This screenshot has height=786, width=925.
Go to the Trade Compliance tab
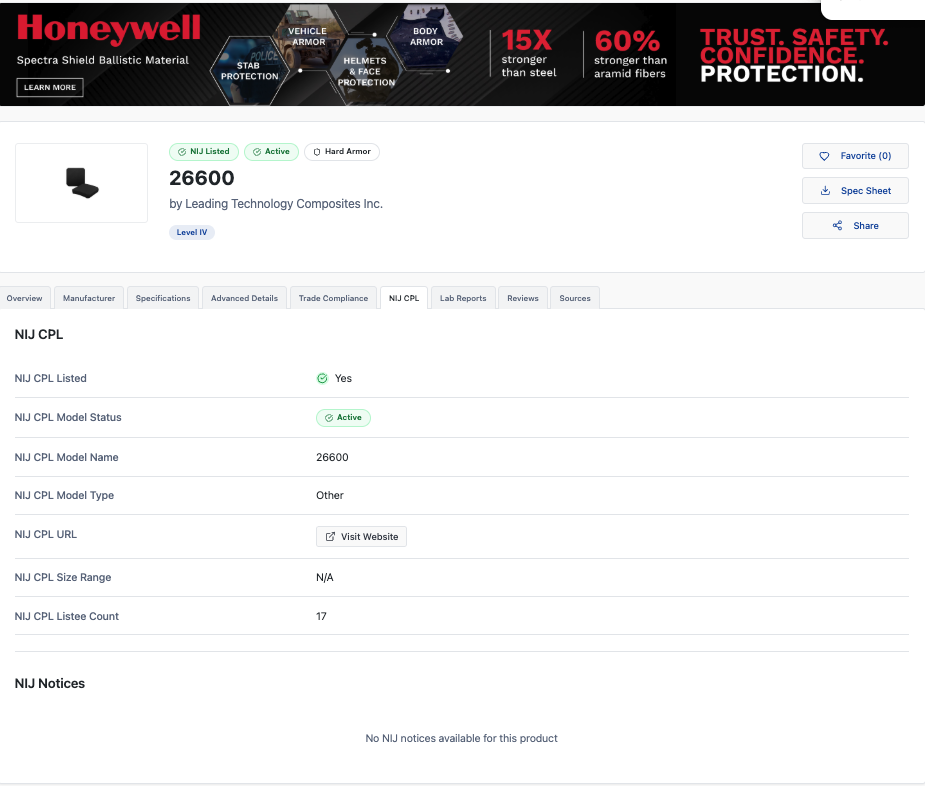333,298
